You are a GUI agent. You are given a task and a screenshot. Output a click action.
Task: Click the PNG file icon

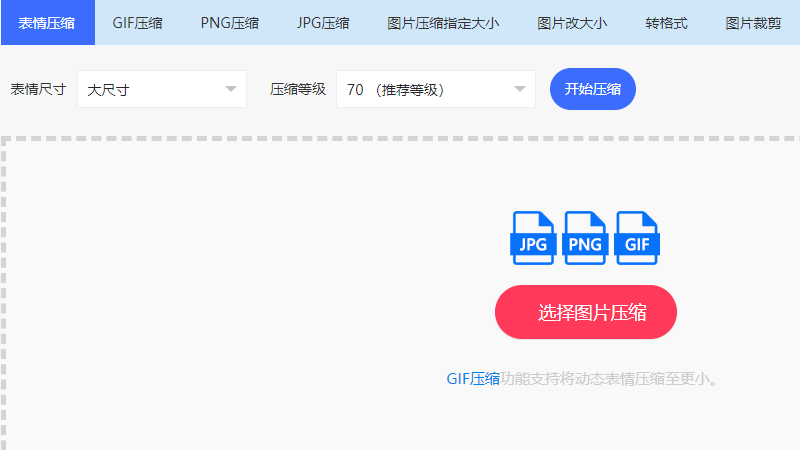click(585, 238)
